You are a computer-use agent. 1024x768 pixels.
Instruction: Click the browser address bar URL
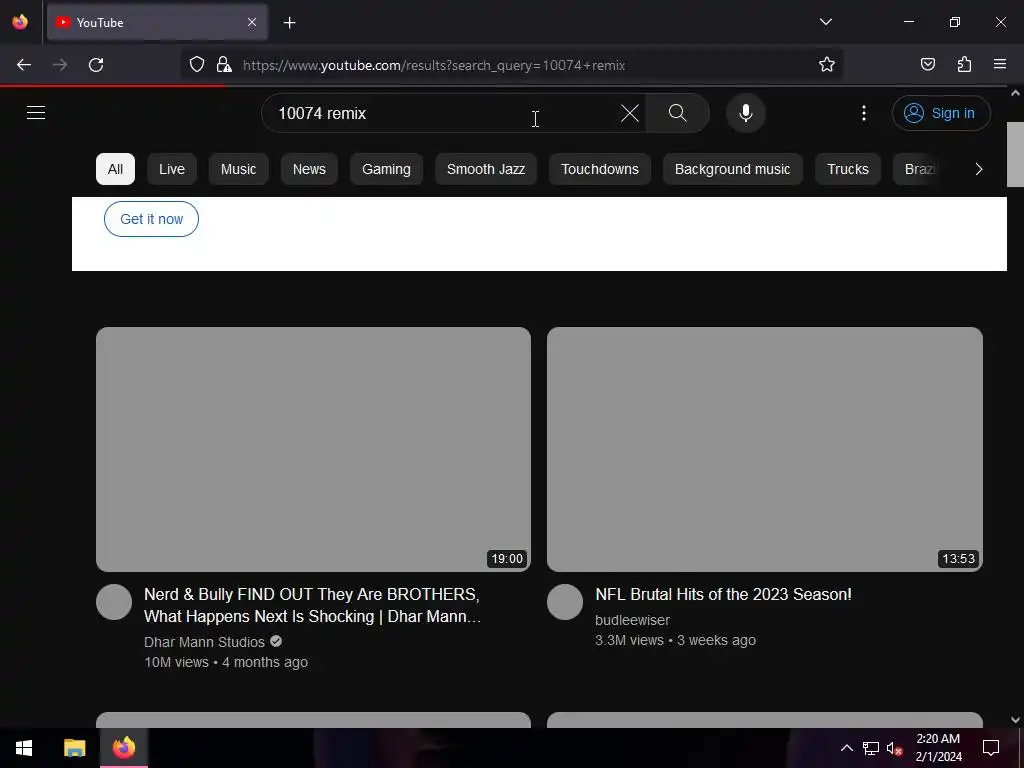pyautogui.click(x=434, y=65)
